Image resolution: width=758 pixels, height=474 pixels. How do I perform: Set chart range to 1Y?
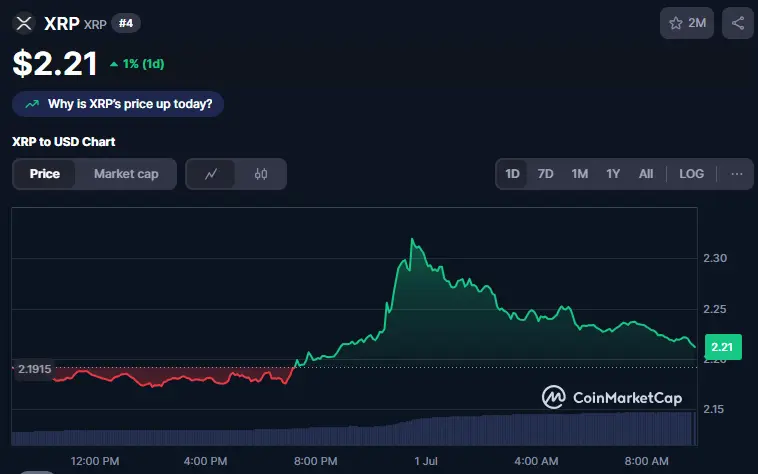coord(613,174)
